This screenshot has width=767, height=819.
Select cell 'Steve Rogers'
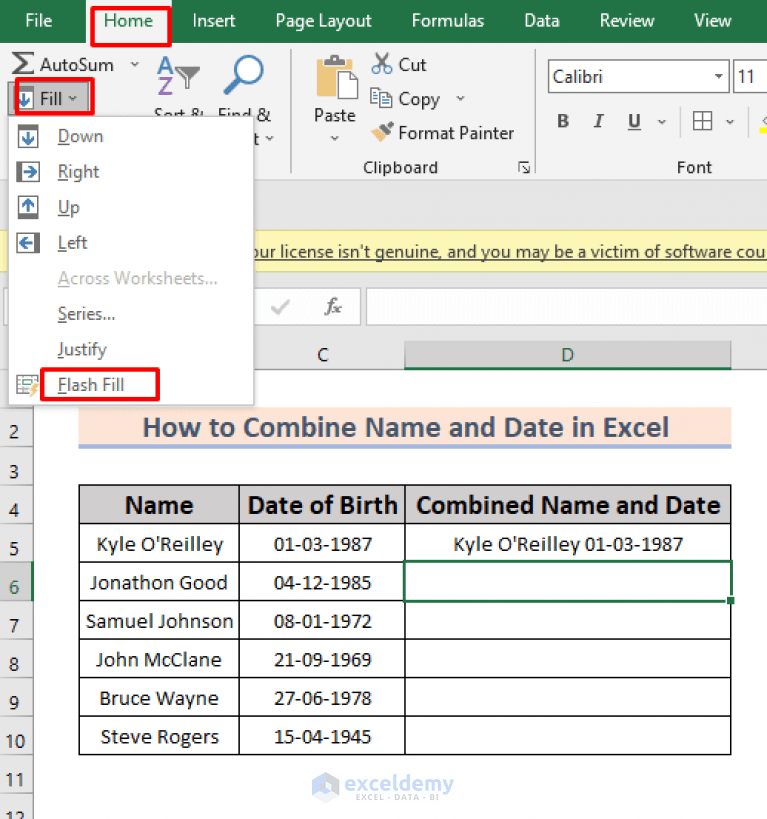point(159,736)
